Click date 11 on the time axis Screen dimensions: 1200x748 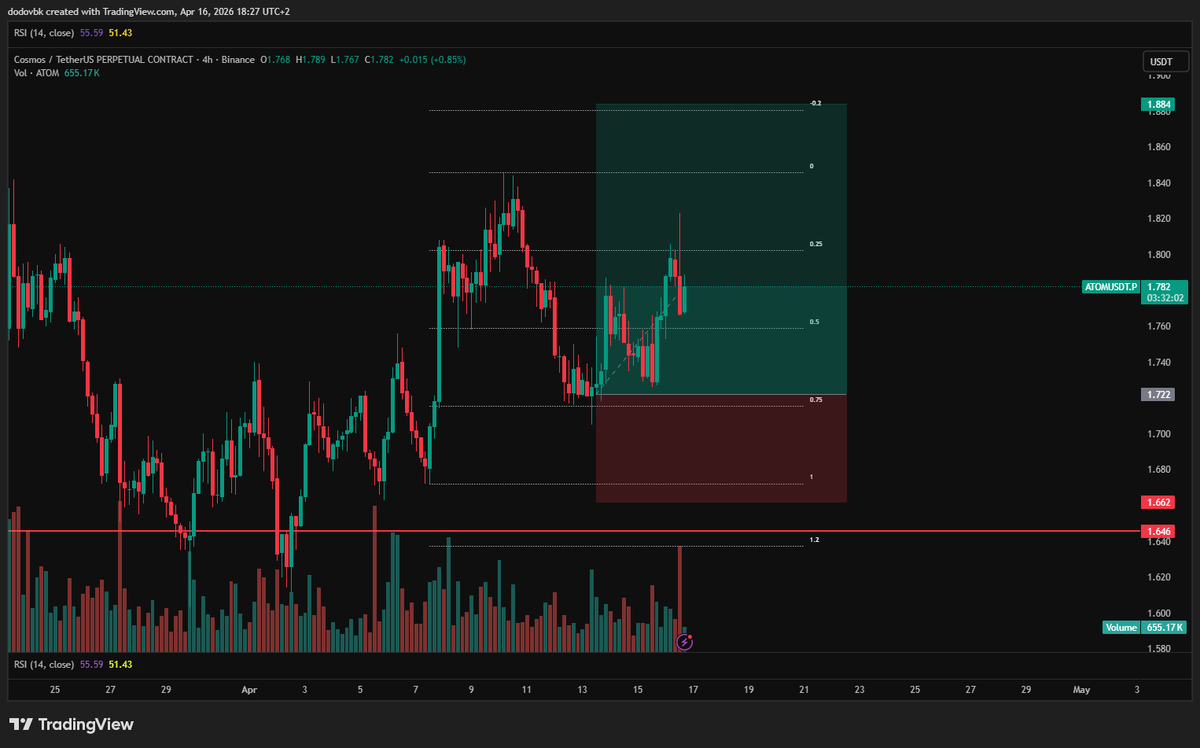(x=526, y=690)
